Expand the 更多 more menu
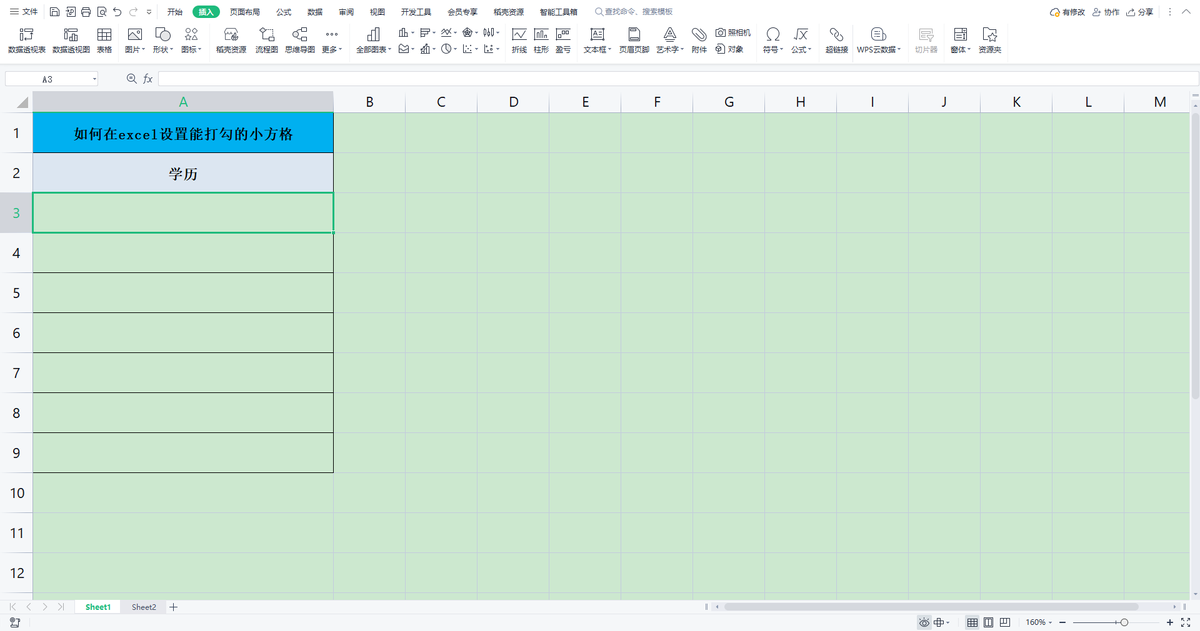Viewport: 1200px width, 631px height. point(332,40)
